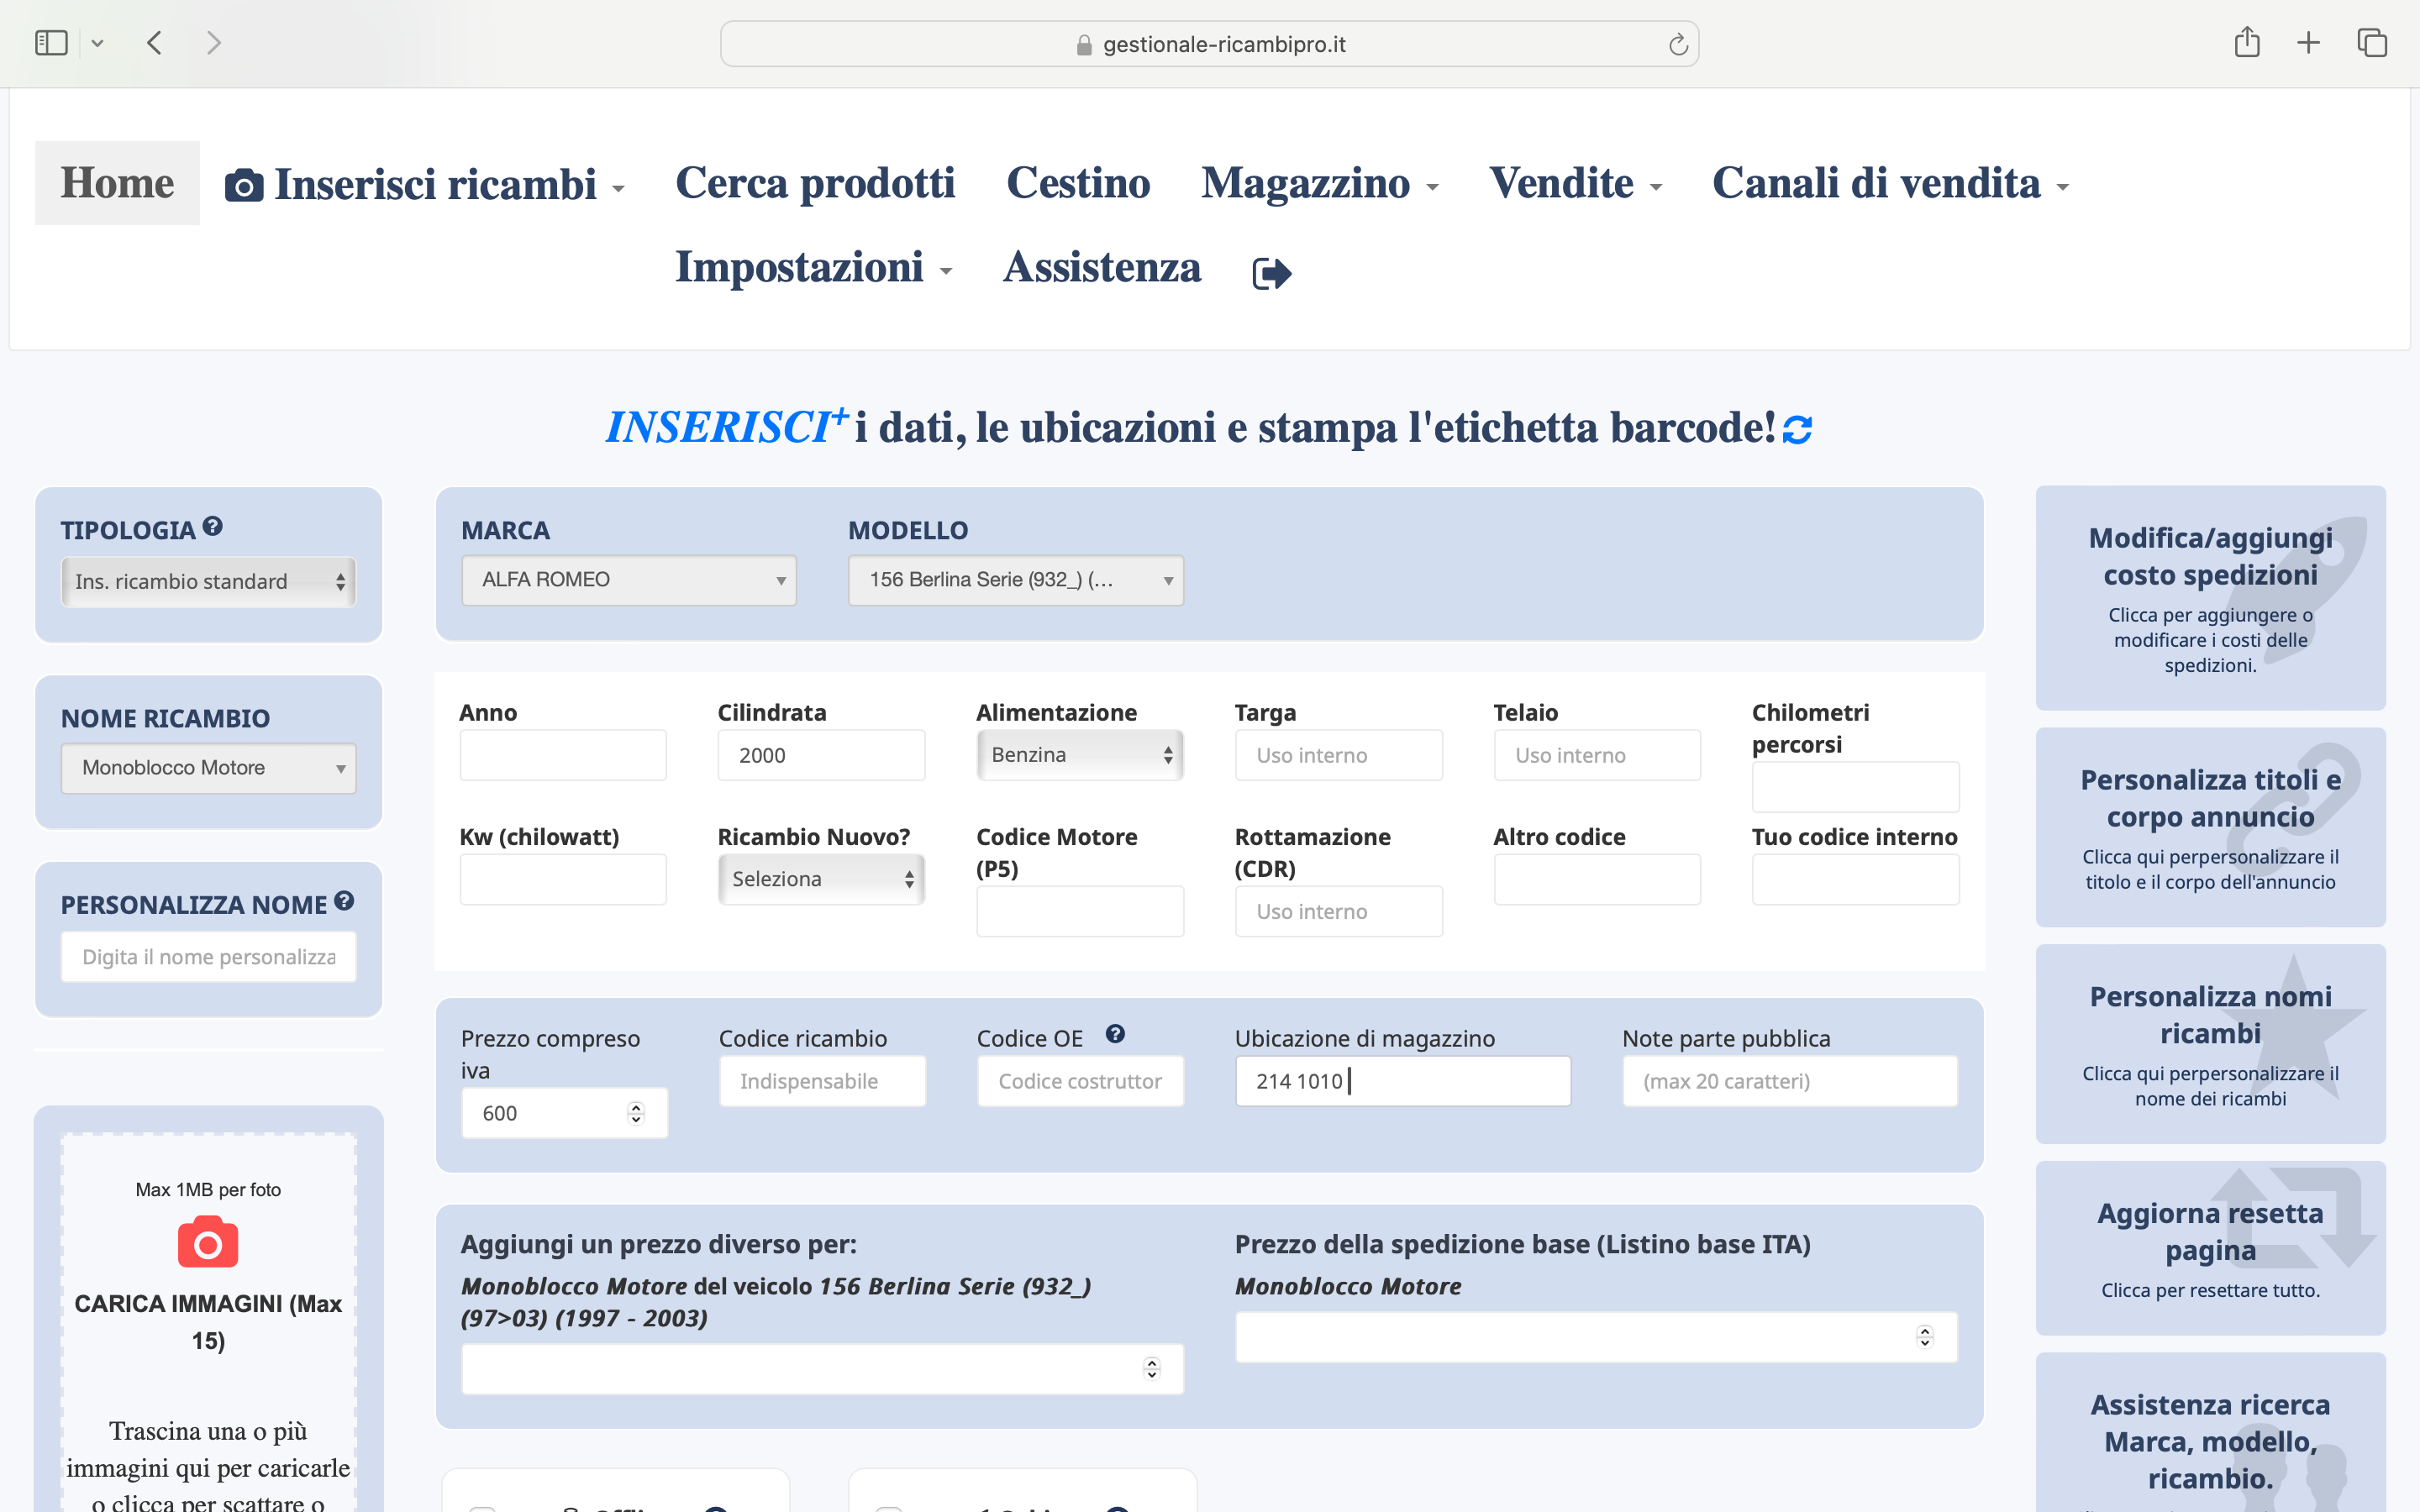Open the MARCA dropdown showing ALFA ROMEO

tap(628, 580)
